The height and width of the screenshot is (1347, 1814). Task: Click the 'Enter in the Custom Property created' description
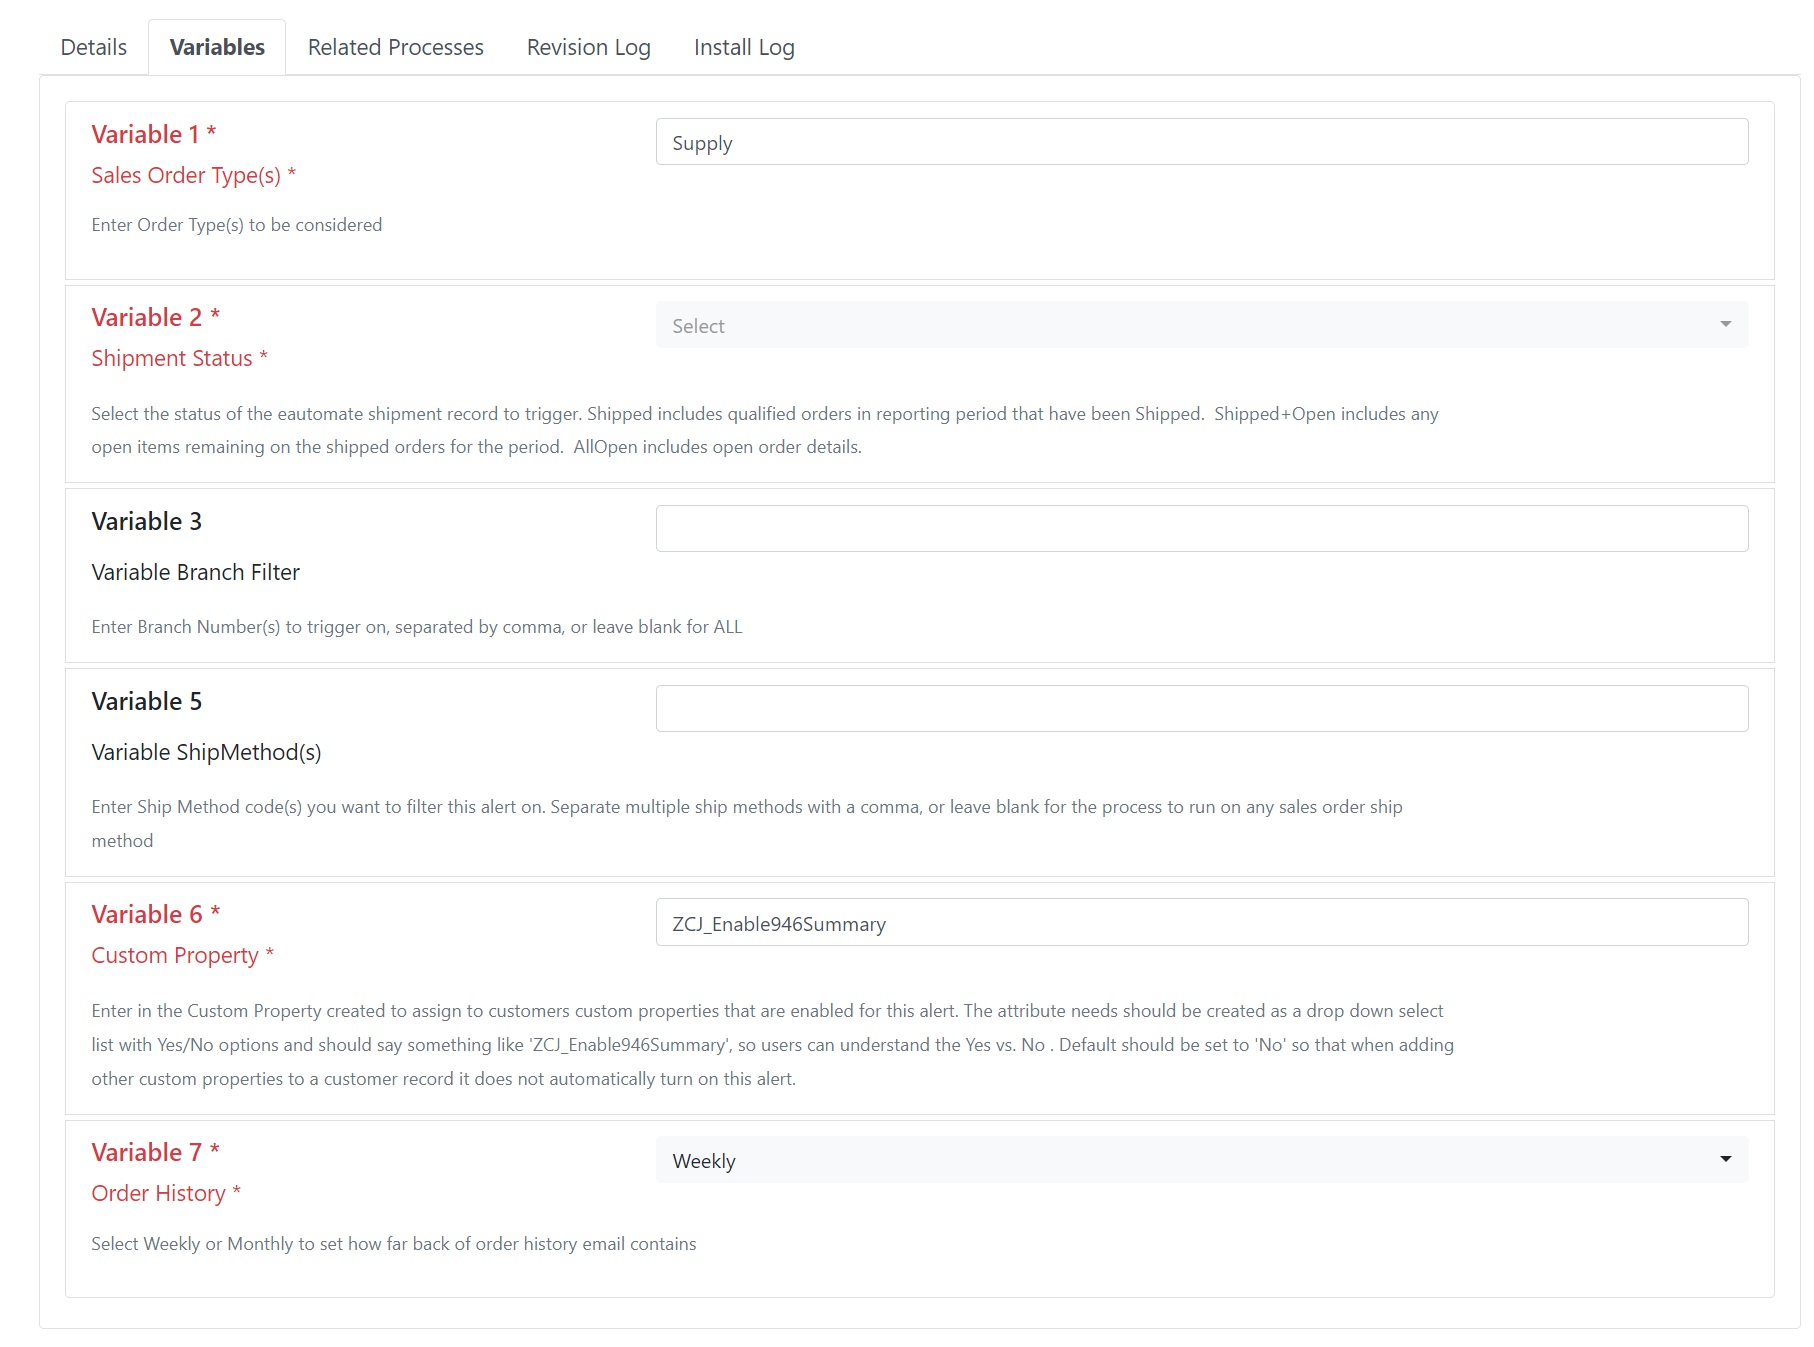pos(773,1044)
